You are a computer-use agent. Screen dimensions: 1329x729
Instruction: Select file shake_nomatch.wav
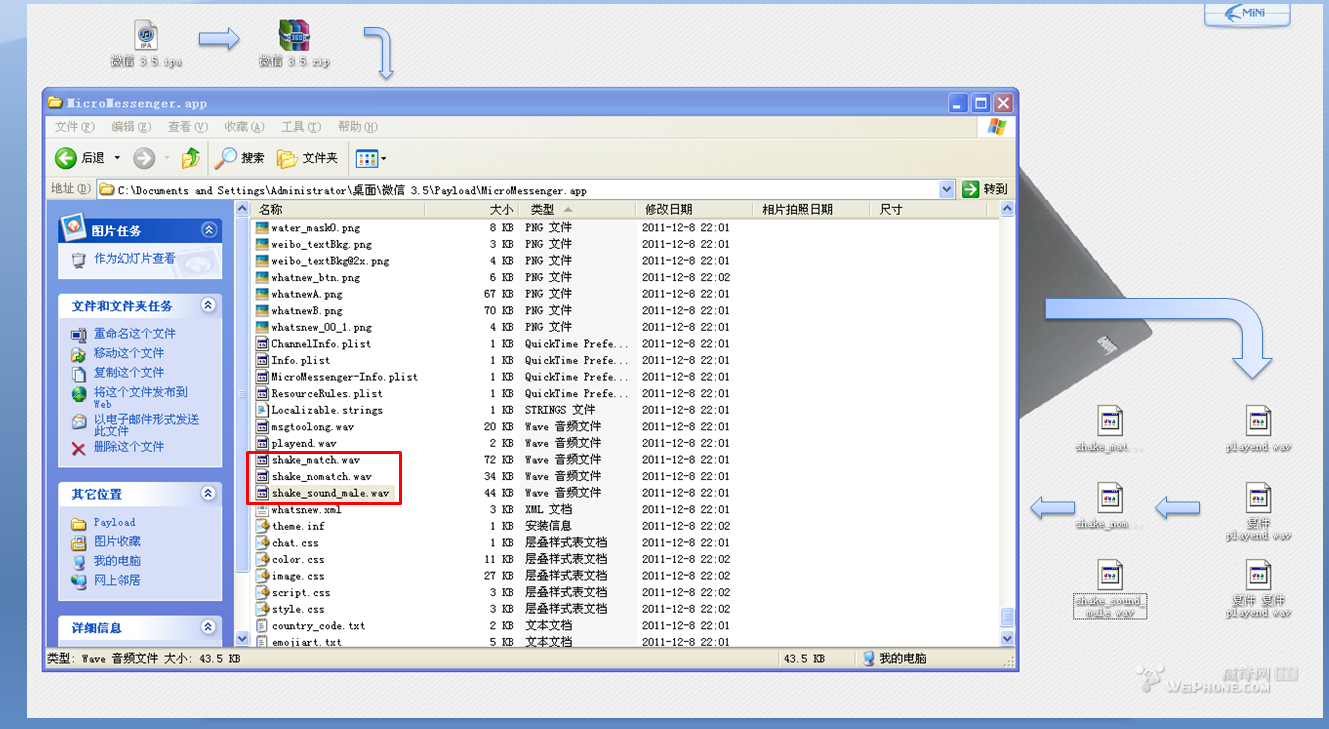coord(321,476)
